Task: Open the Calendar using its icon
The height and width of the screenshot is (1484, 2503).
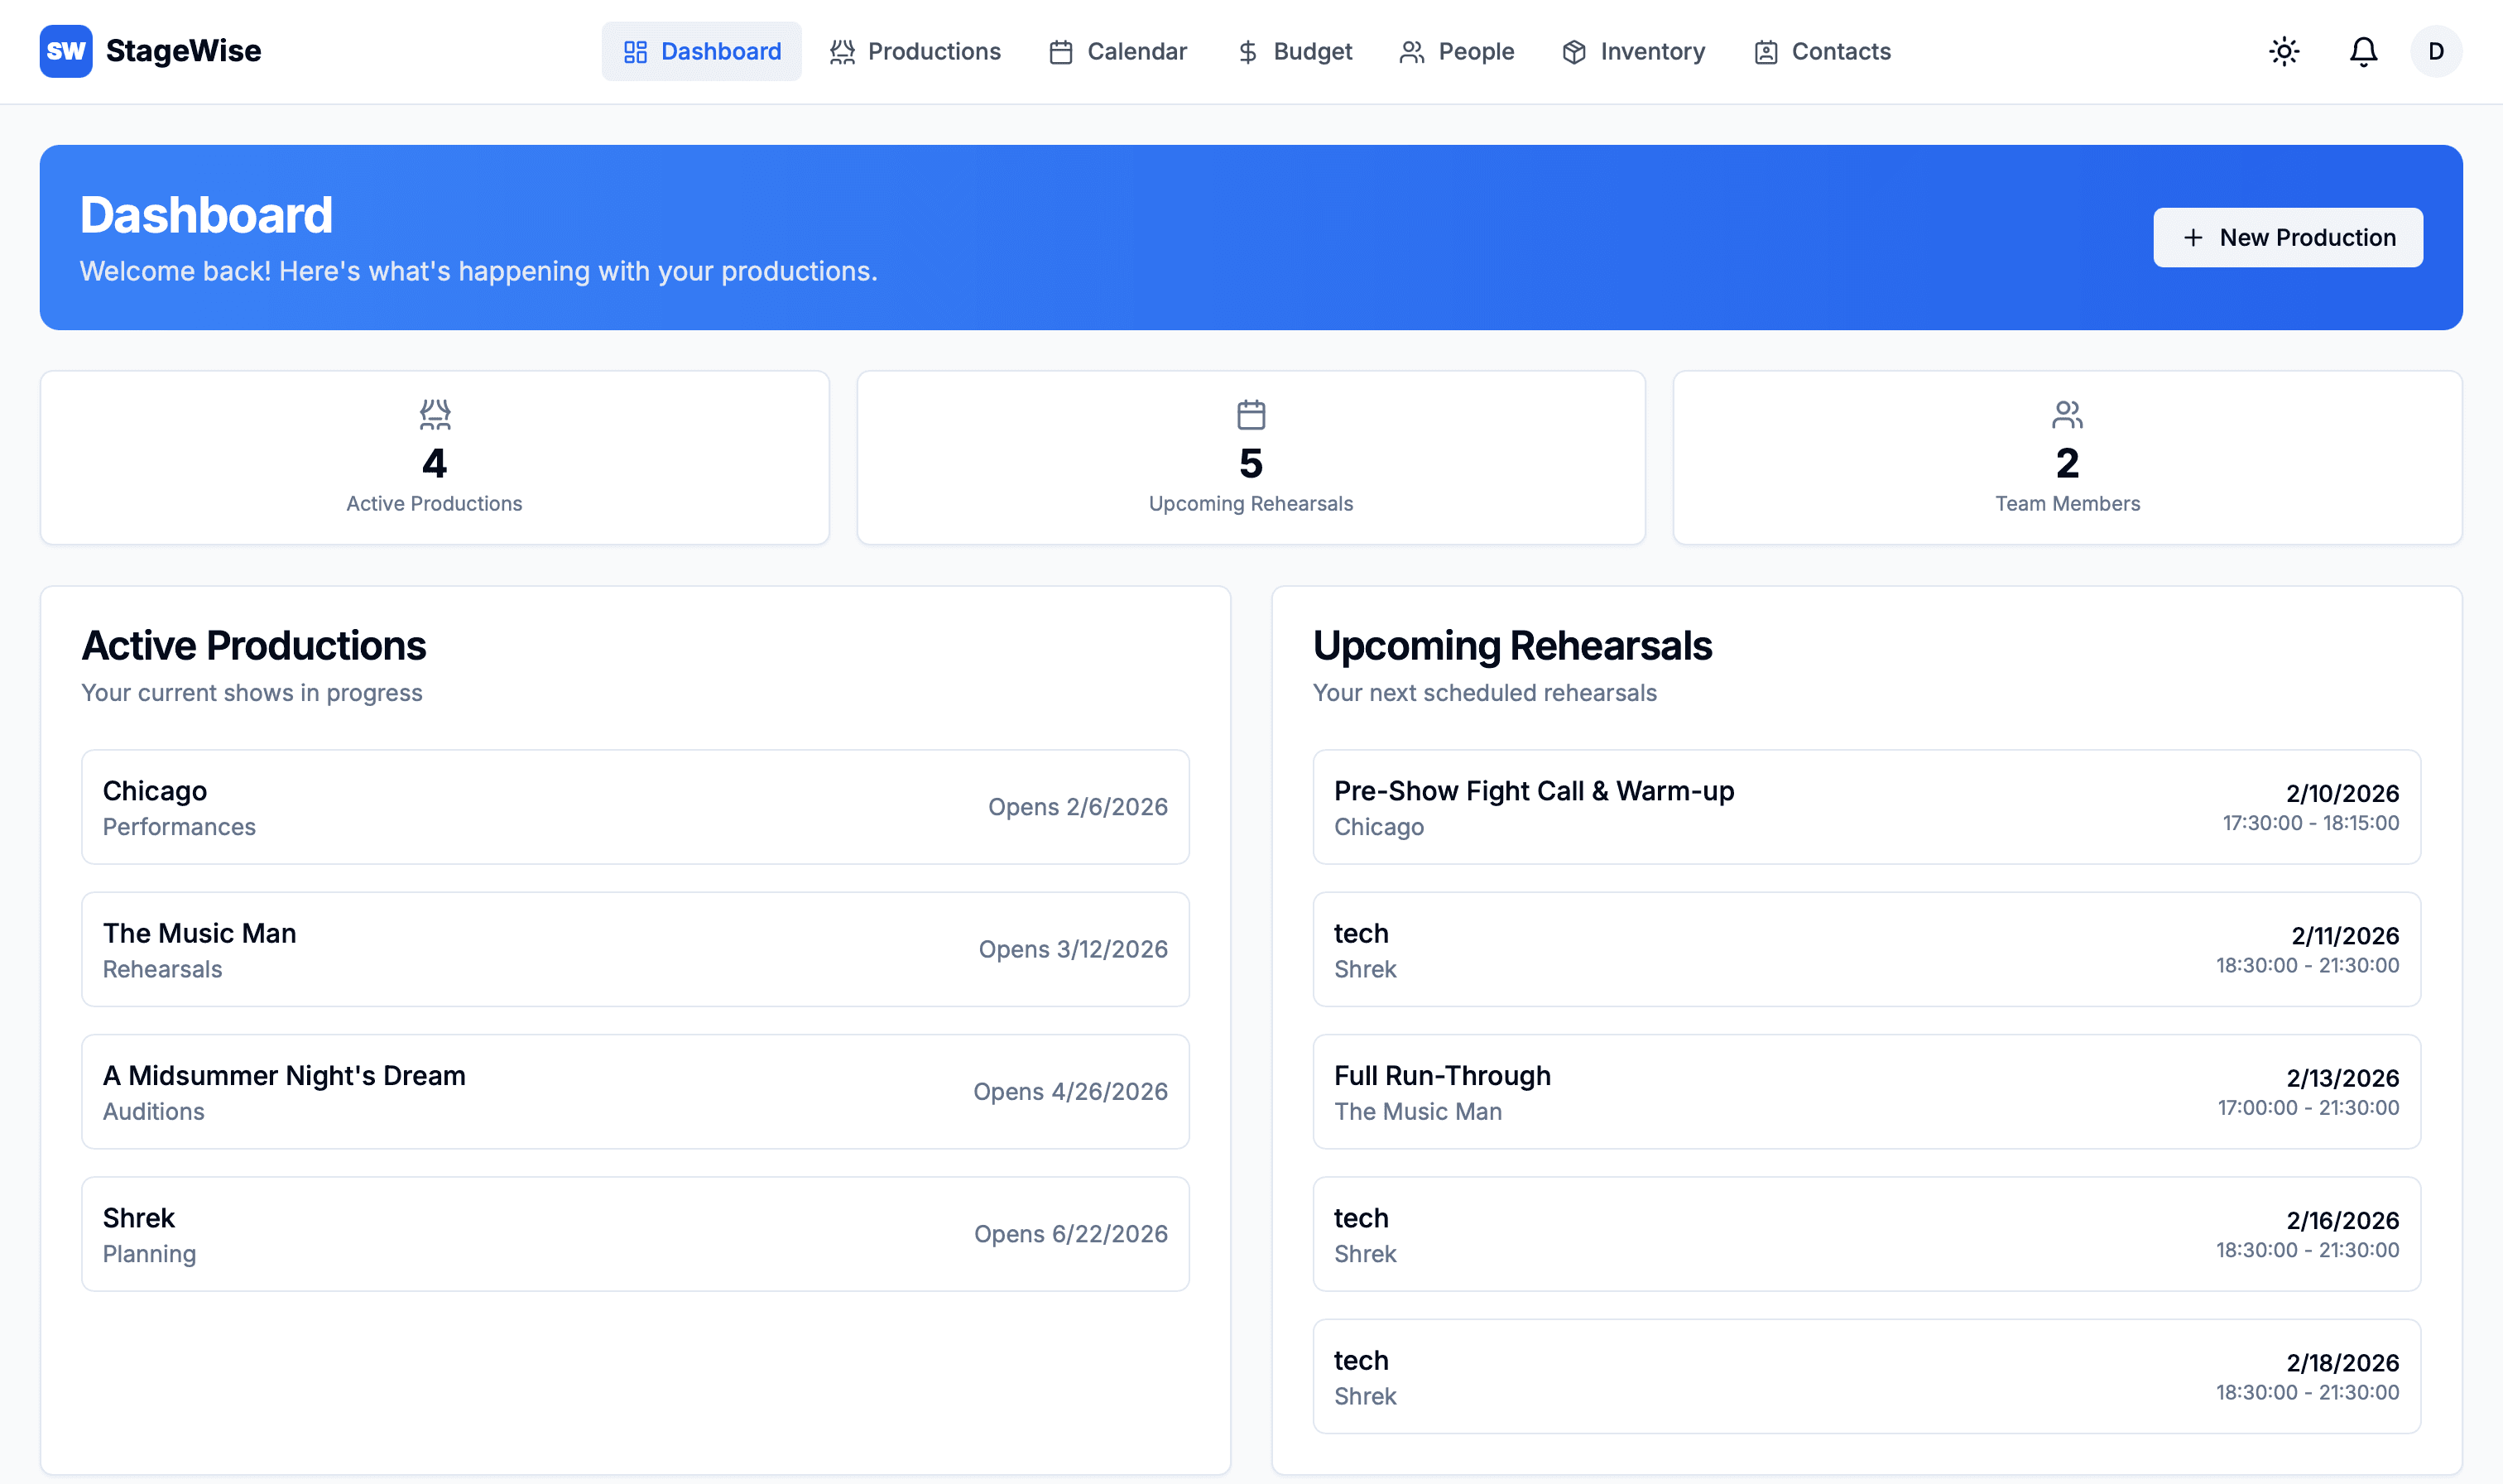Action: tap(1061, 51)
